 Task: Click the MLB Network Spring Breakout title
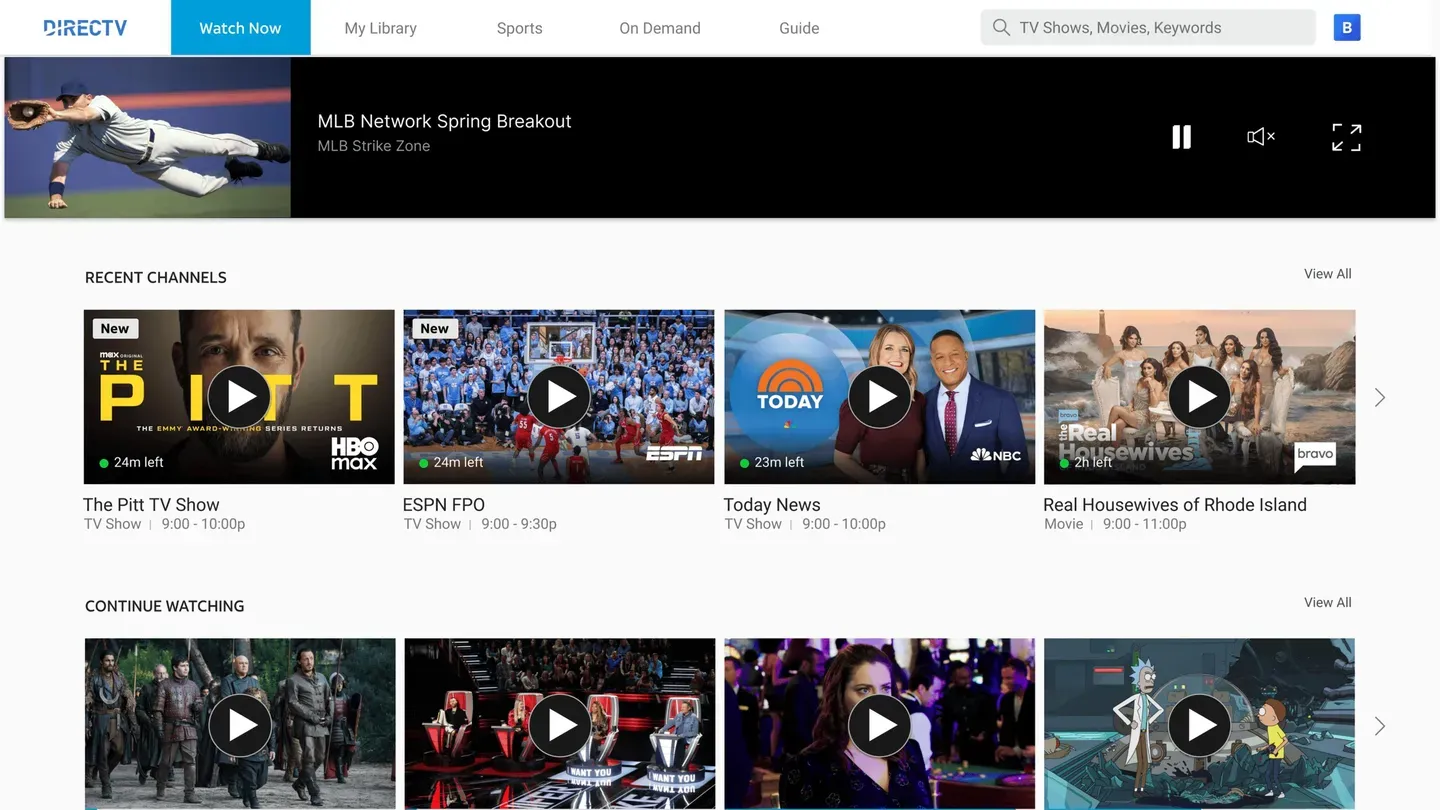tap(445, 121)
